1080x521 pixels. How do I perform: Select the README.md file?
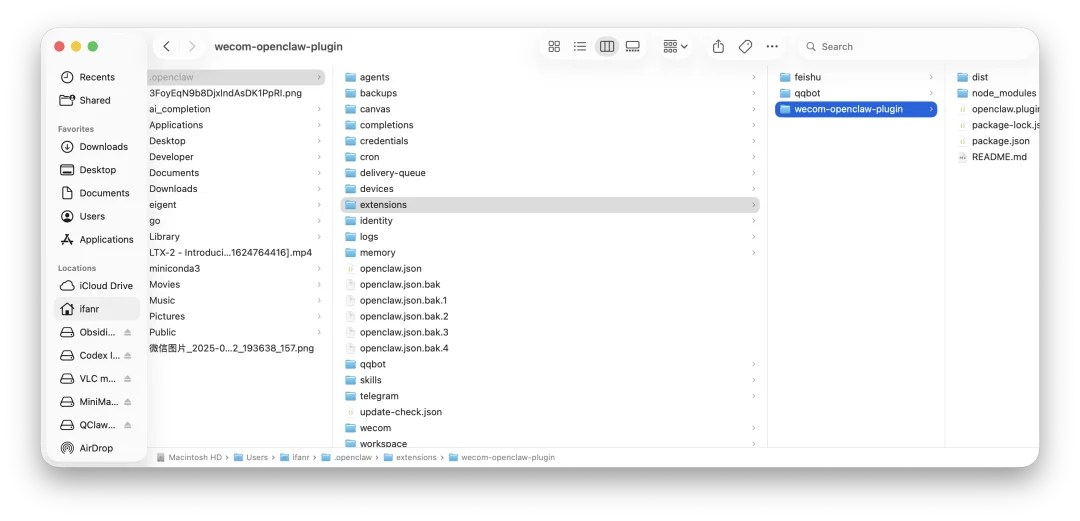998,157
